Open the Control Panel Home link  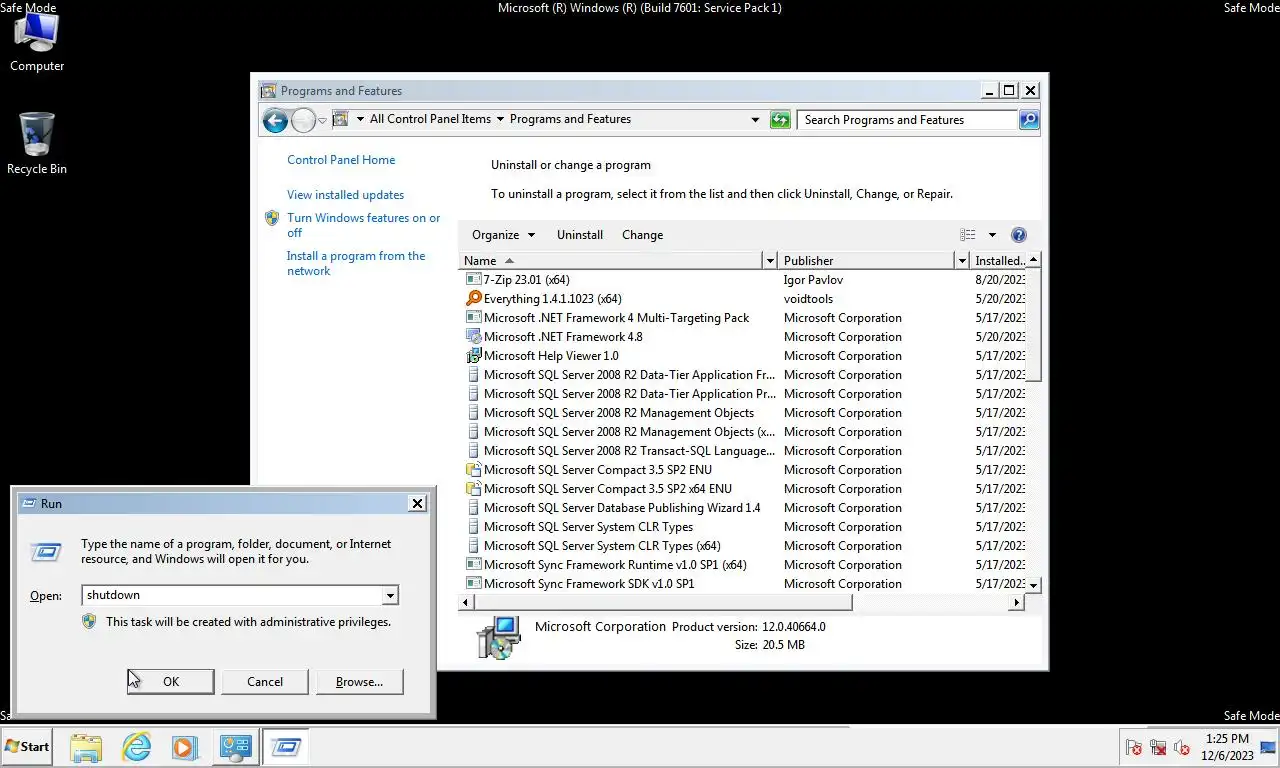tap(341, 160)
